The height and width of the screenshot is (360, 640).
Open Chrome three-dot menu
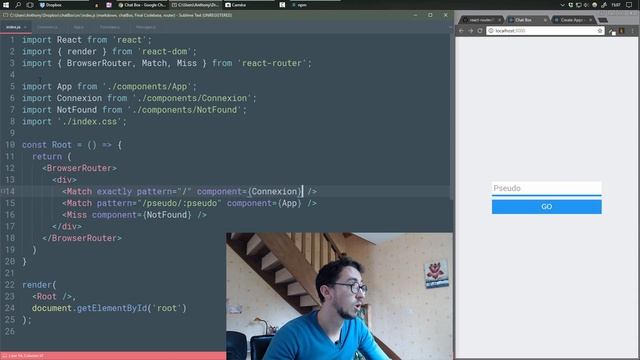(x=633, y=31)
